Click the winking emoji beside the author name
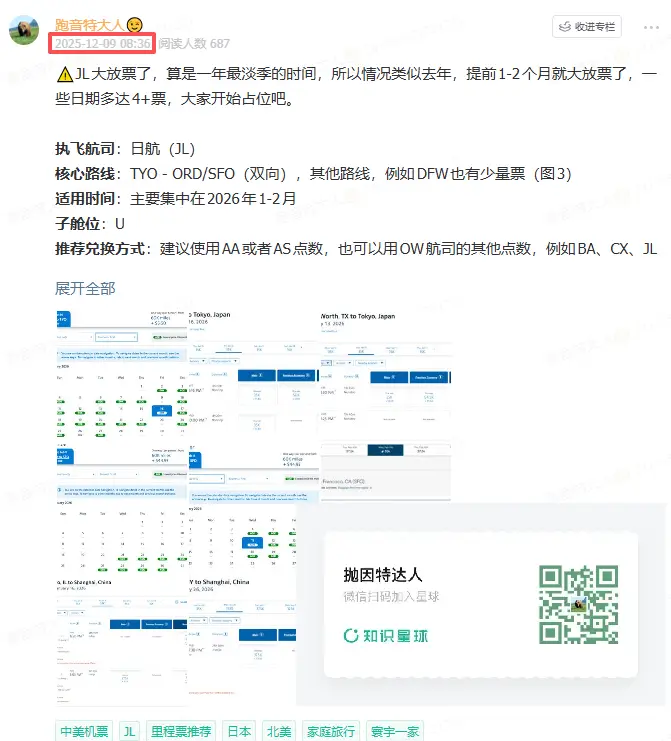The image size is (671, 741). (135, 25)
